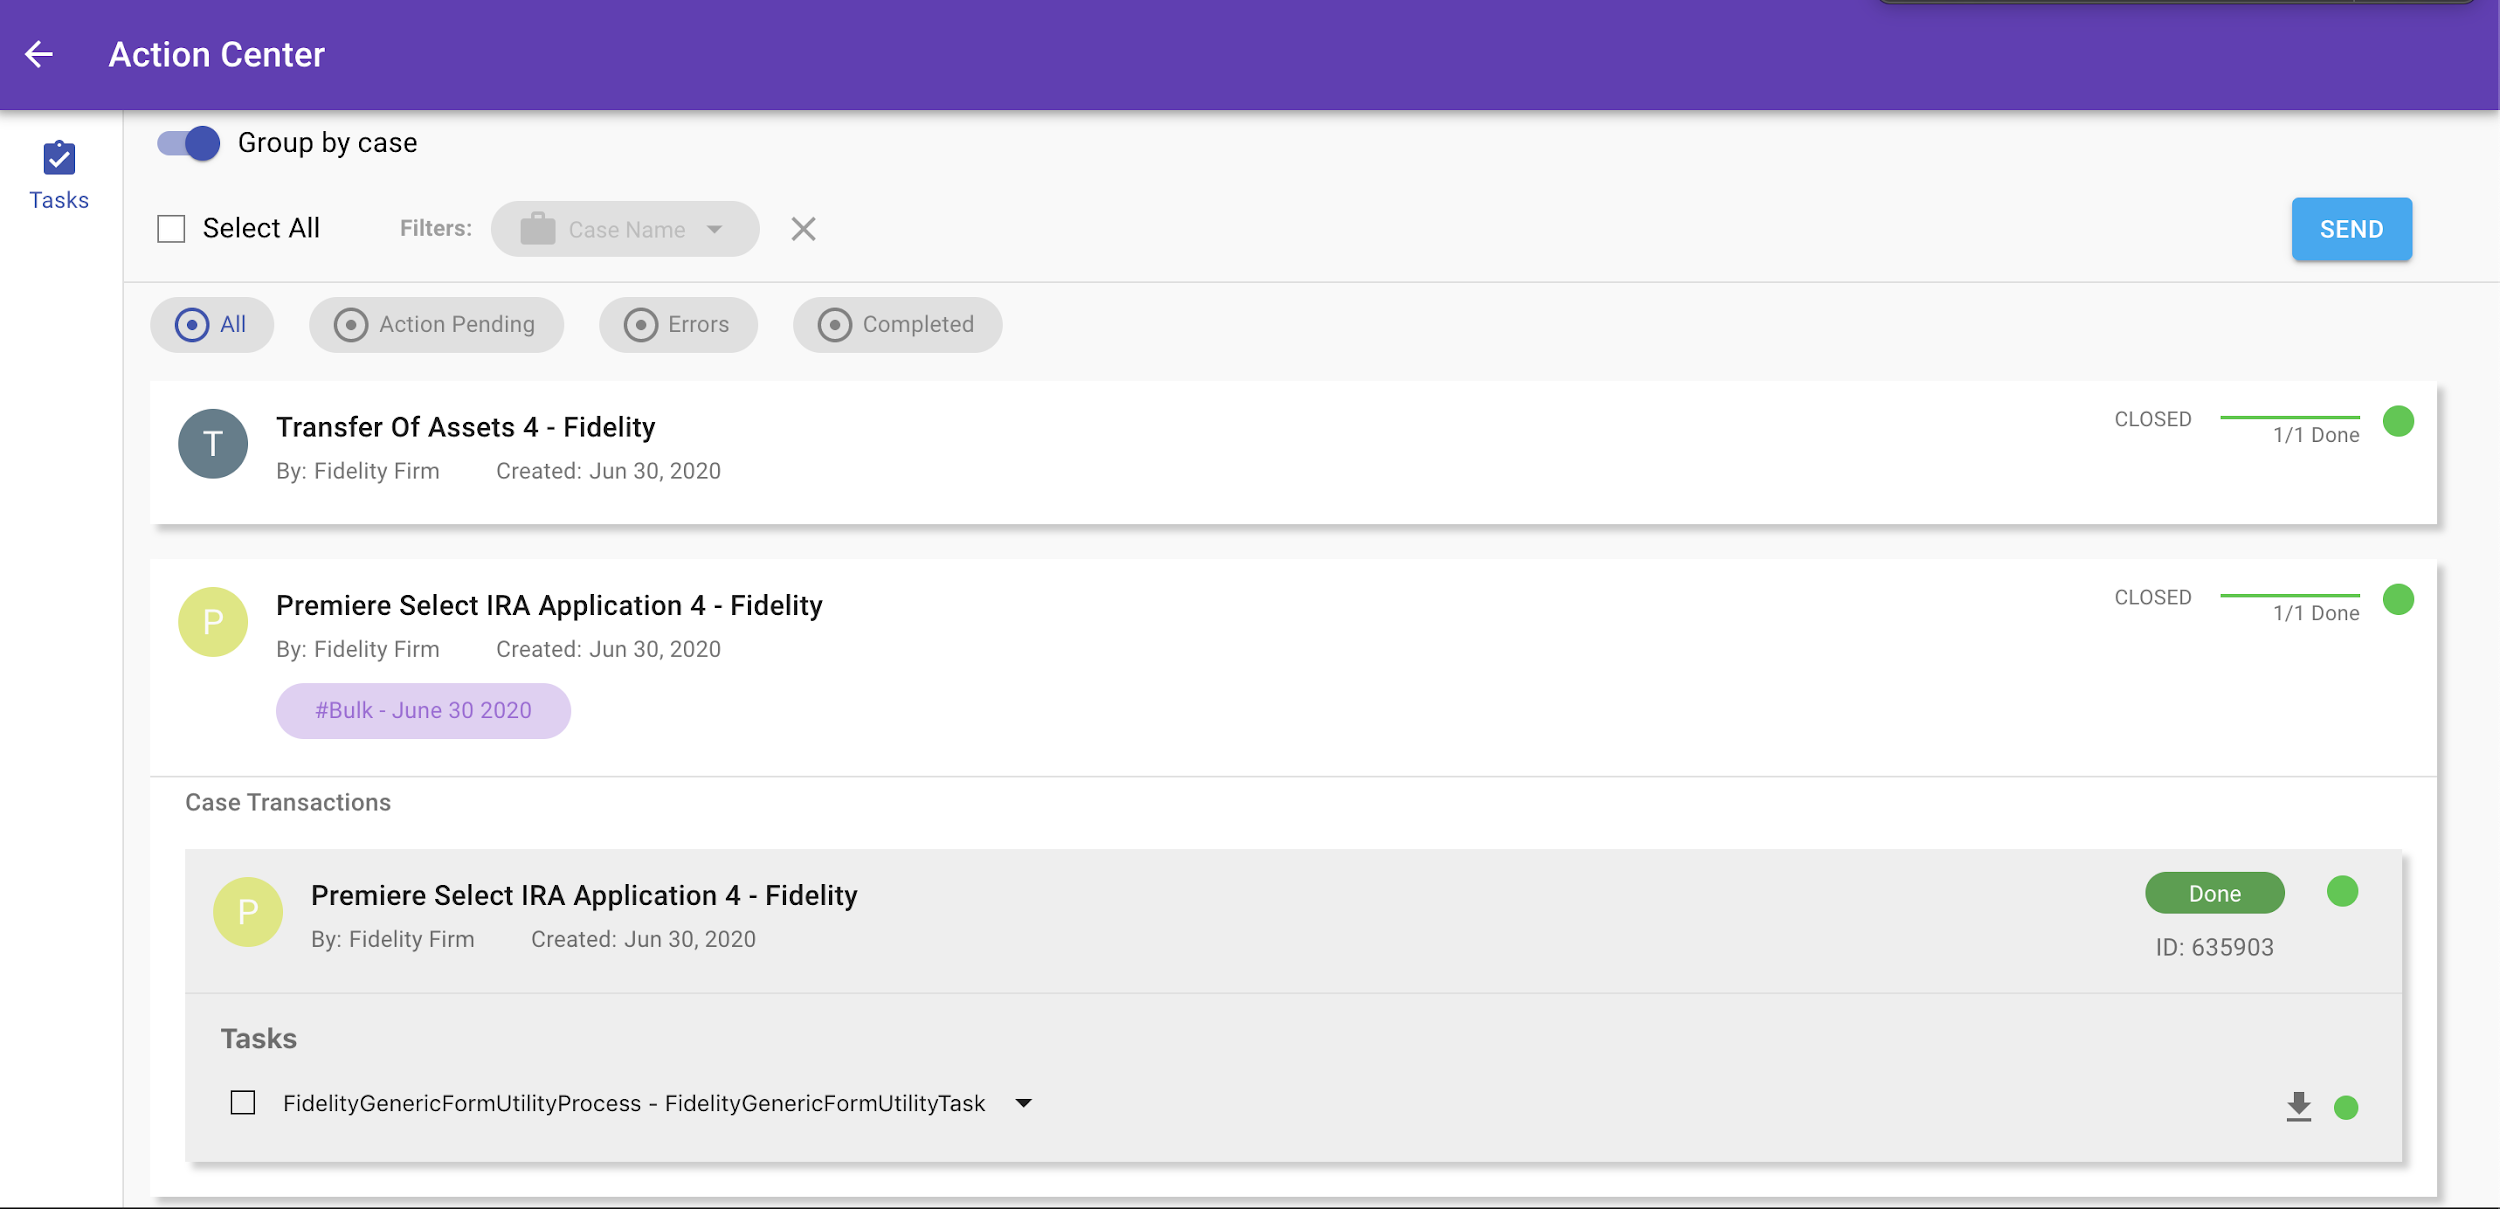This screenshot has height=1209, width=2500.
Task: Click CLOSED status on Transfer Of Assets row
Action: point(2152,419)
